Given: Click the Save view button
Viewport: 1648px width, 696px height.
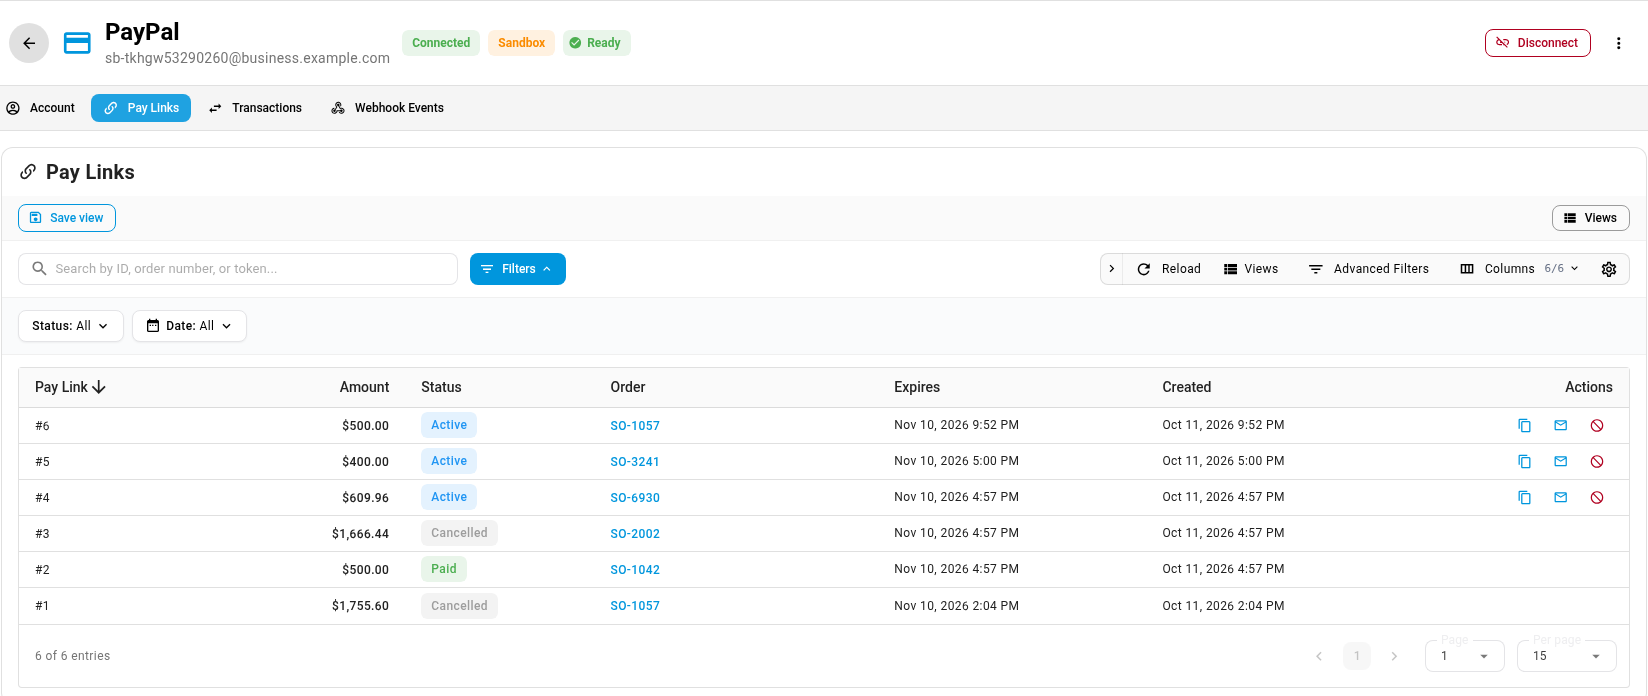Looking at the screenshot, I should click(67, 218).
